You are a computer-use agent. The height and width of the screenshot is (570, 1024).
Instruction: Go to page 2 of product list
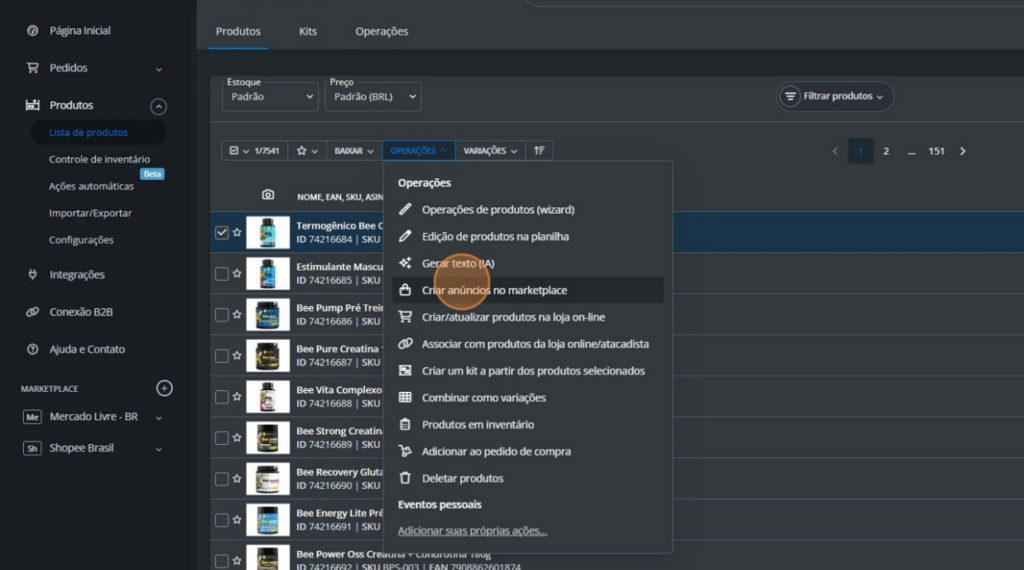(886, 151)
